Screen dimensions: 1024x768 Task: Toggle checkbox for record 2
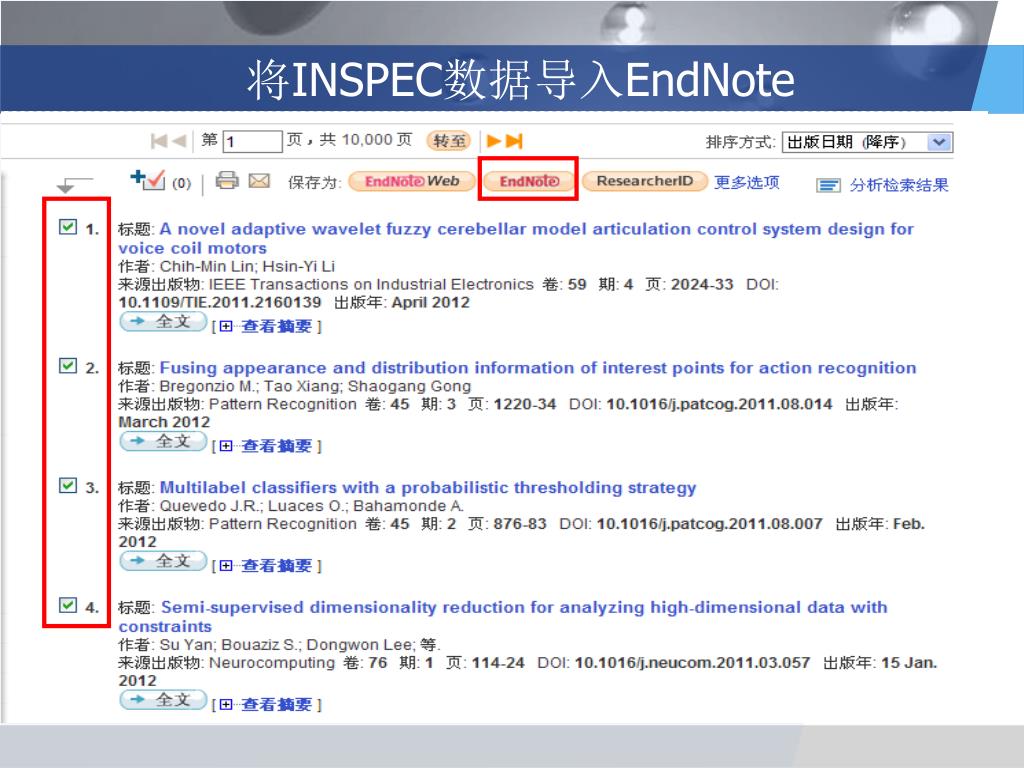coord(68,366)
